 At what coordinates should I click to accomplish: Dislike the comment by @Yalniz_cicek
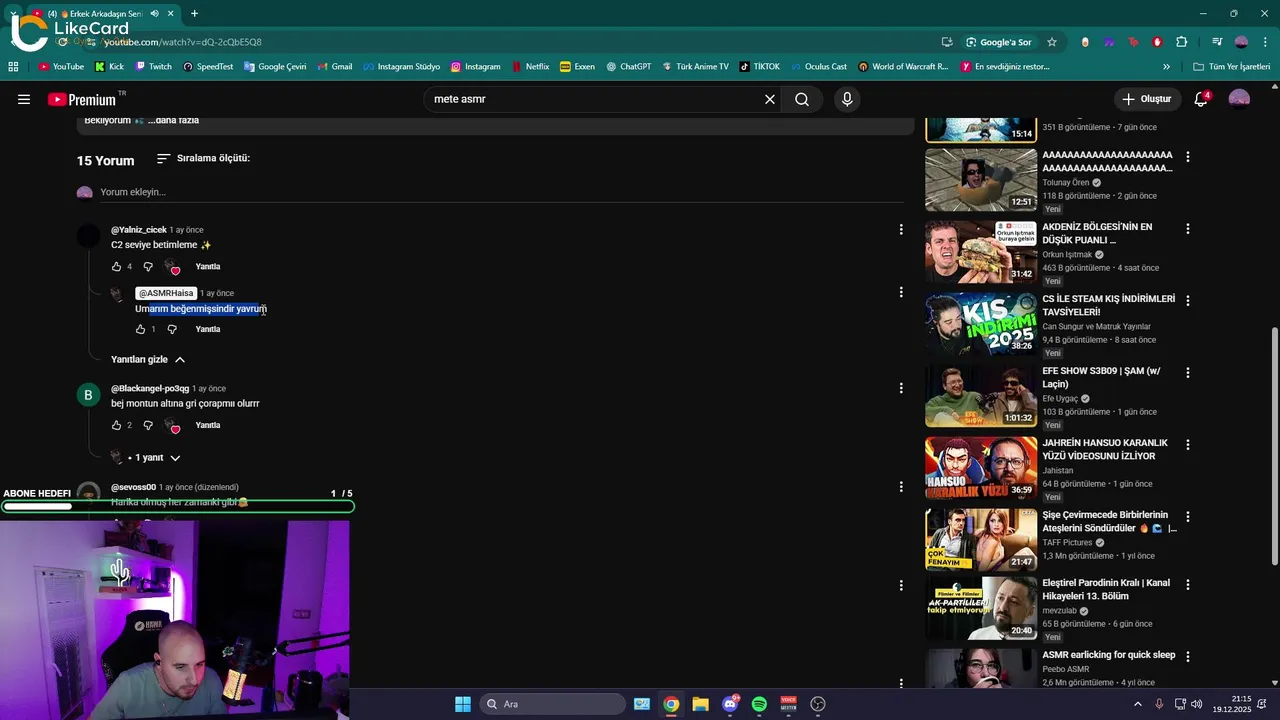point(148,267)
